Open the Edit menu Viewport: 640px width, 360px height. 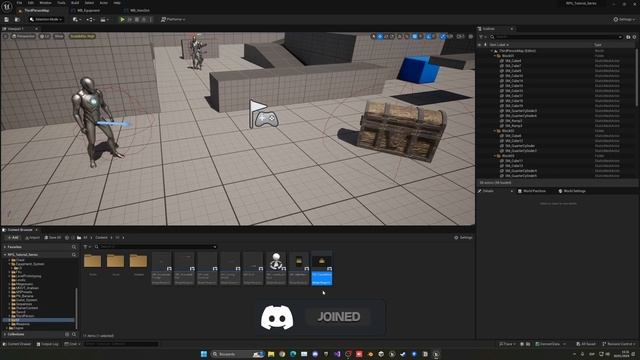[31, 3]
